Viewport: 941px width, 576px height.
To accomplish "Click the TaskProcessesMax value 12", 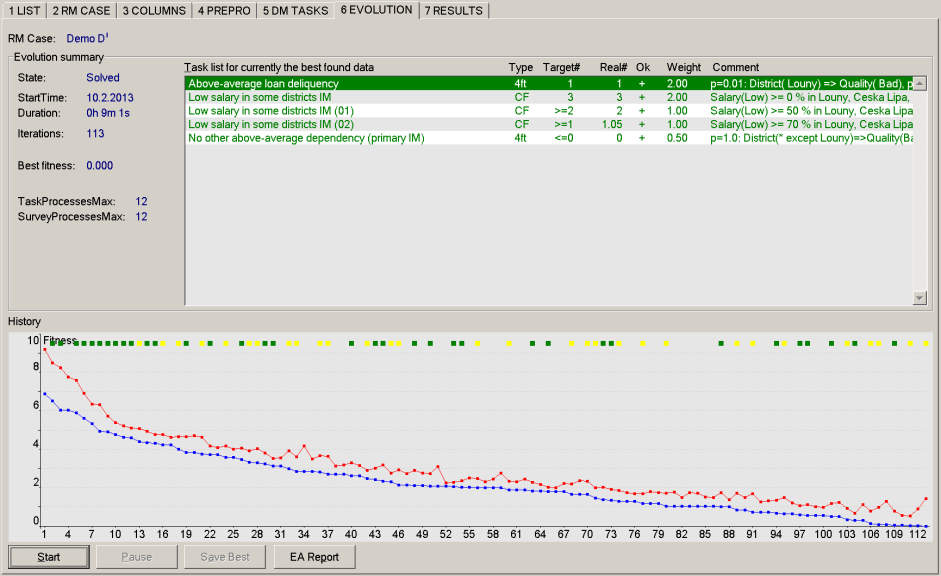I will (141, 202).
